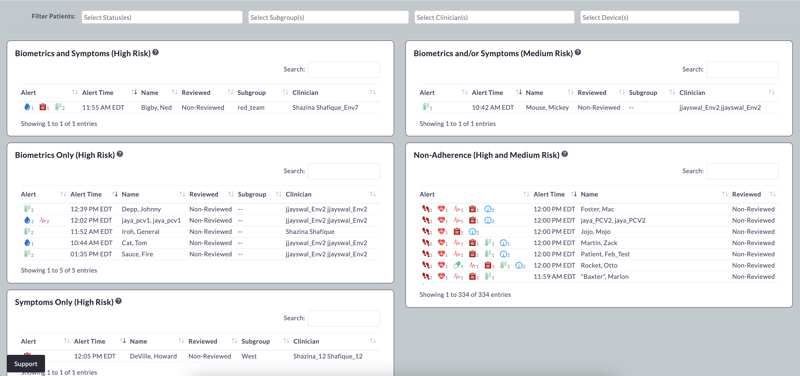
Task: Click blue droplet icon in jaya_pcv1 row
Action: pos(27,220)
